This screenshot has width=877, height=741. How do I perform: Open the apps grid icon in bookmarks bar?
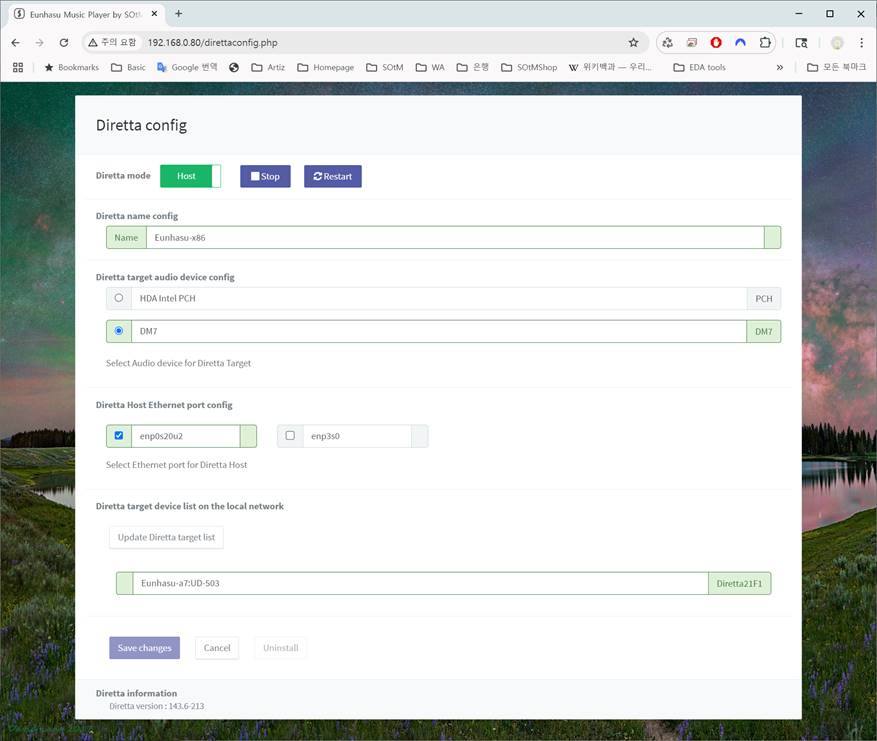[x=18, y=67]
